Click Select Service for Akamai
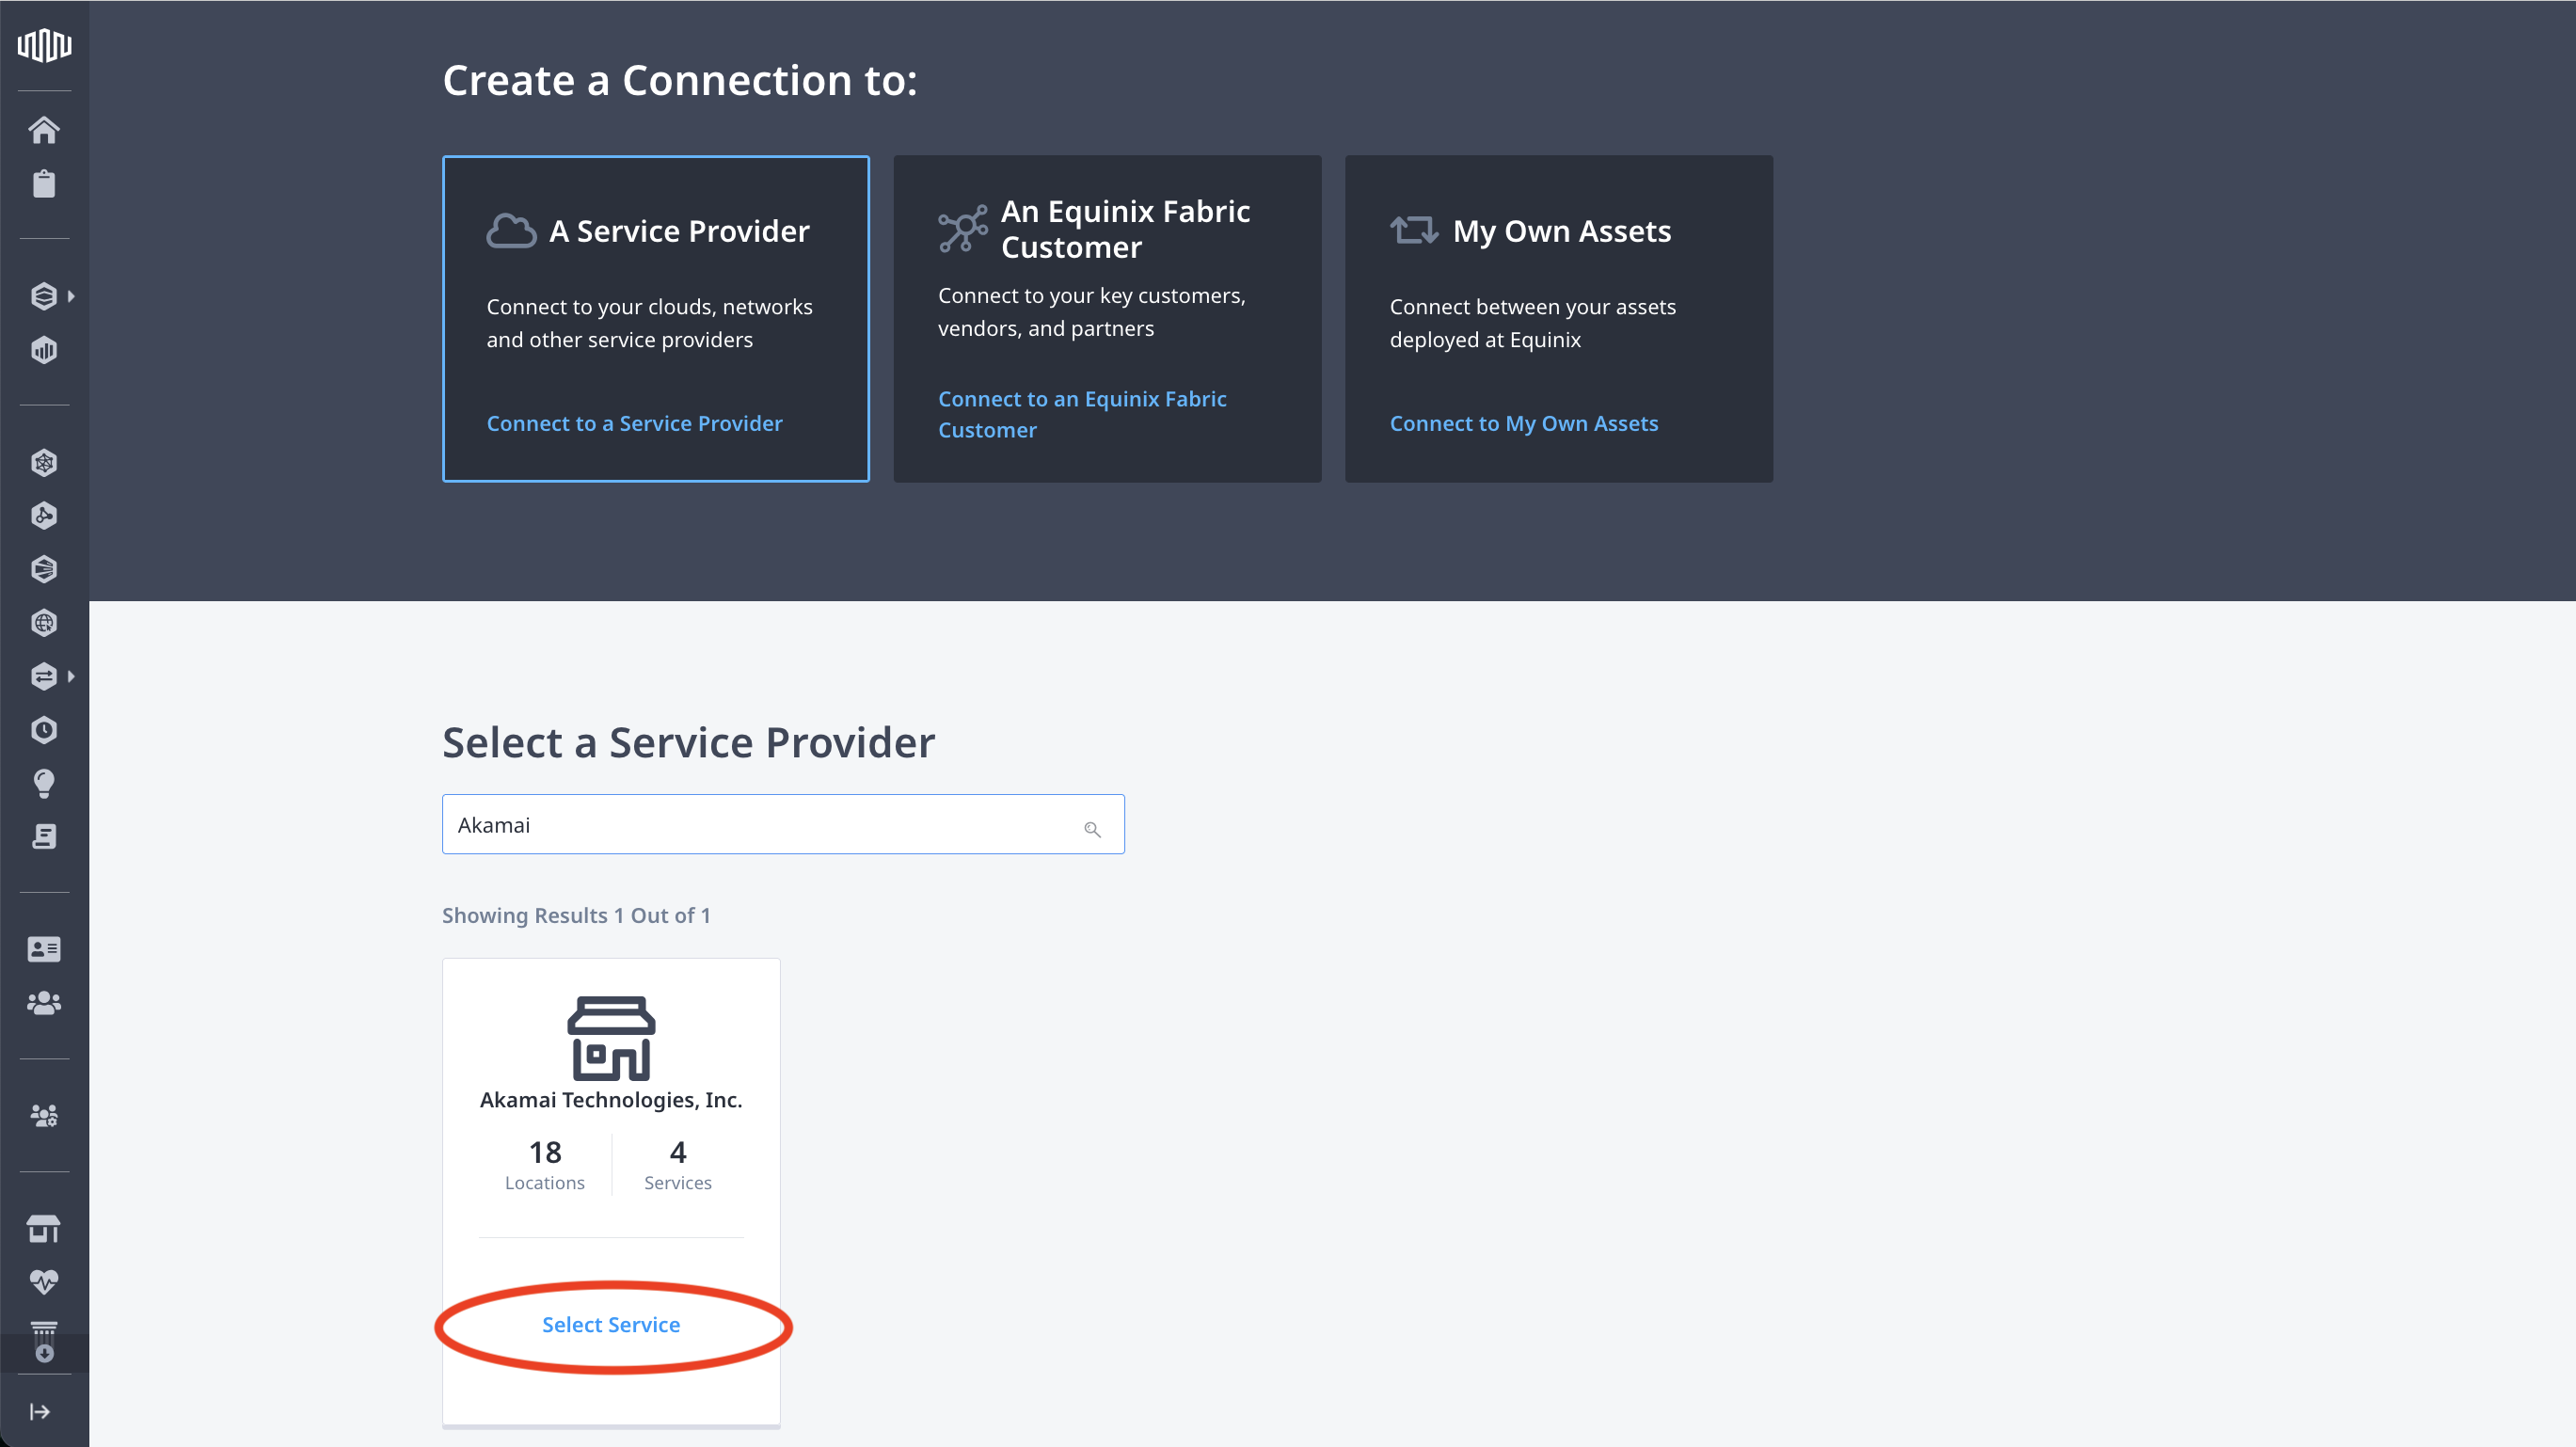The width and height of the screenshot is (2576, 1447). click(611, 1325)
